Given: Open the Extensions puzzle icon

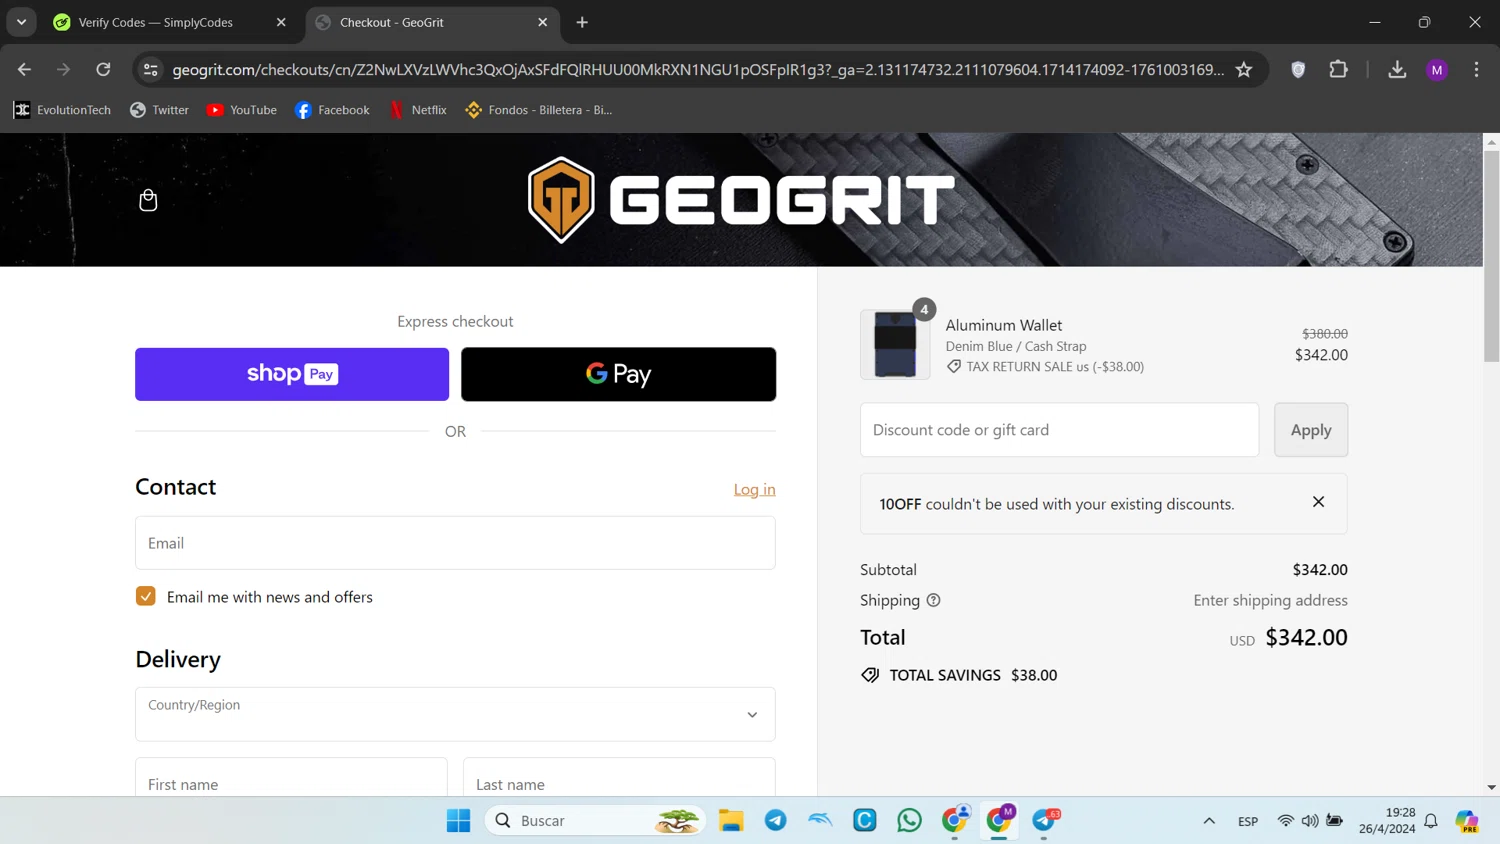Looking at the screenshot, I should (x=1338, y=69).
